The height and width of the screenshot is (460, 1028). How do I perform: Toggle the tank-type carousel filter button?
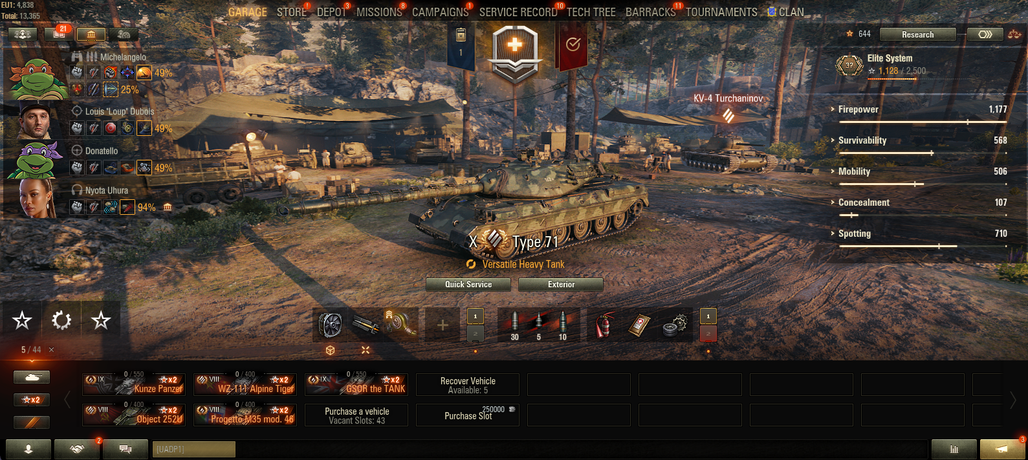pyautogui.click(x=31, y=377)
